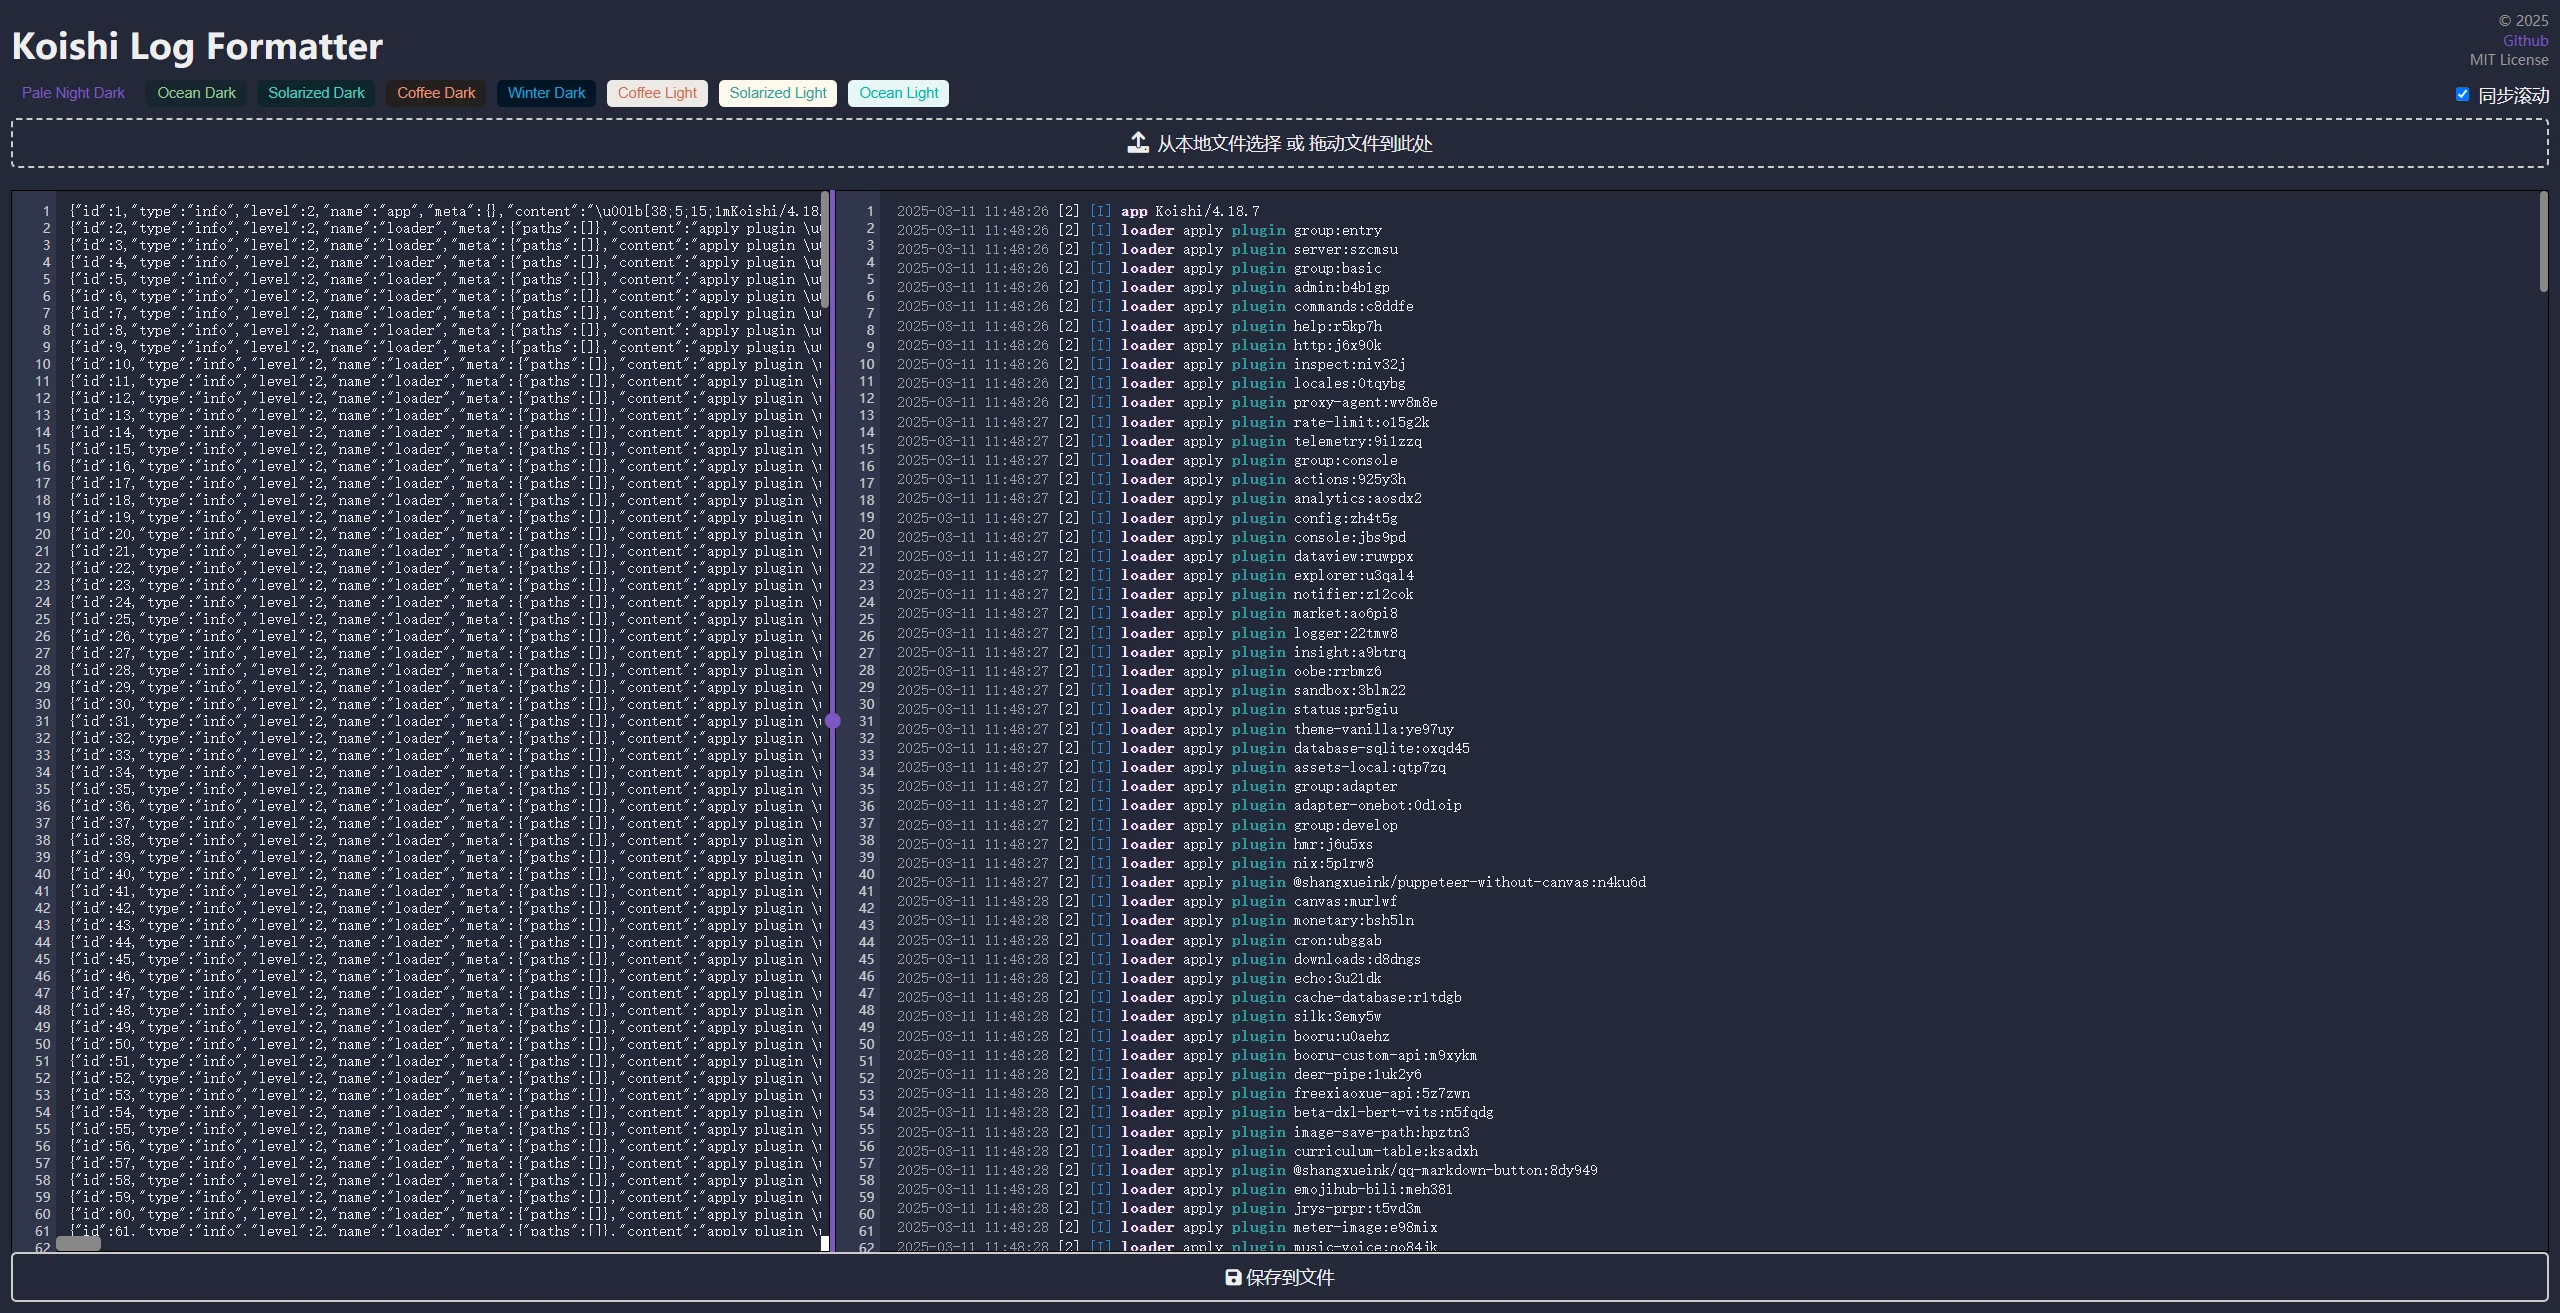Click the 'meter-image:e98mix' log entry

(1167, 1227)
